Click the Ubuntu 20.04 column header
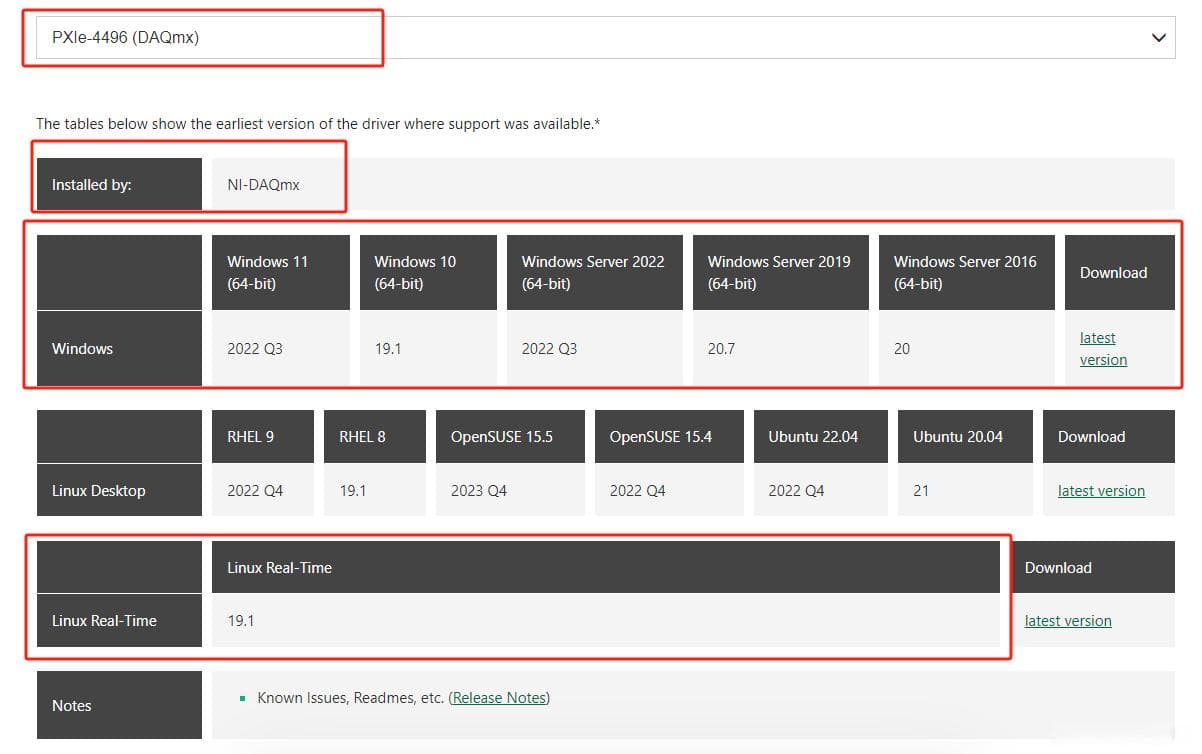Viewport: 1202px width, 754px height. (x=965, y=436)
